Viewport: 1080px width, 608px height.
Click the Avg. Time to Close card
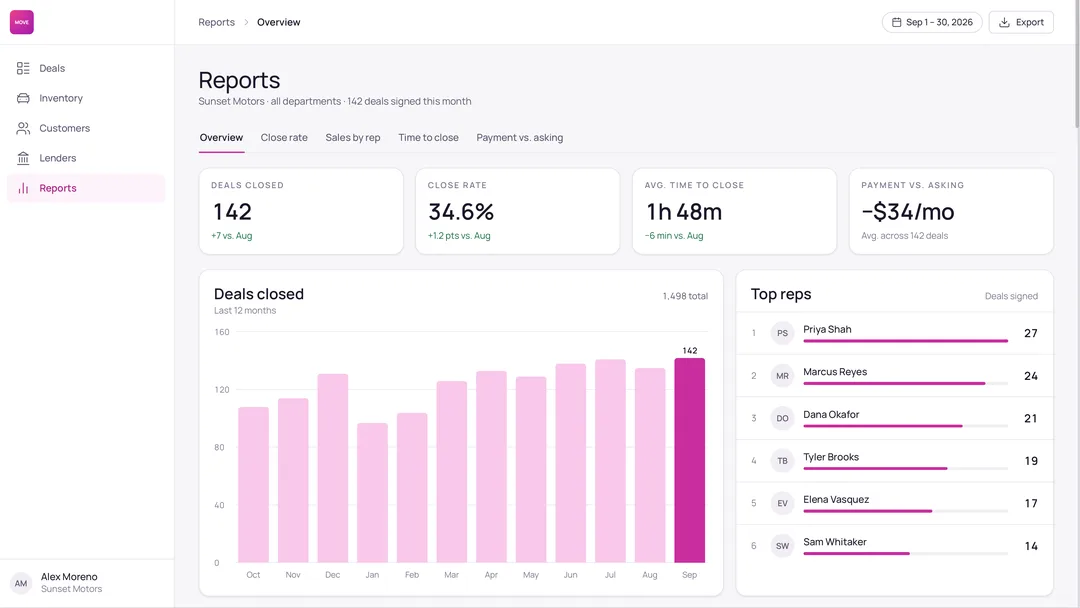[x=734, y=211]
